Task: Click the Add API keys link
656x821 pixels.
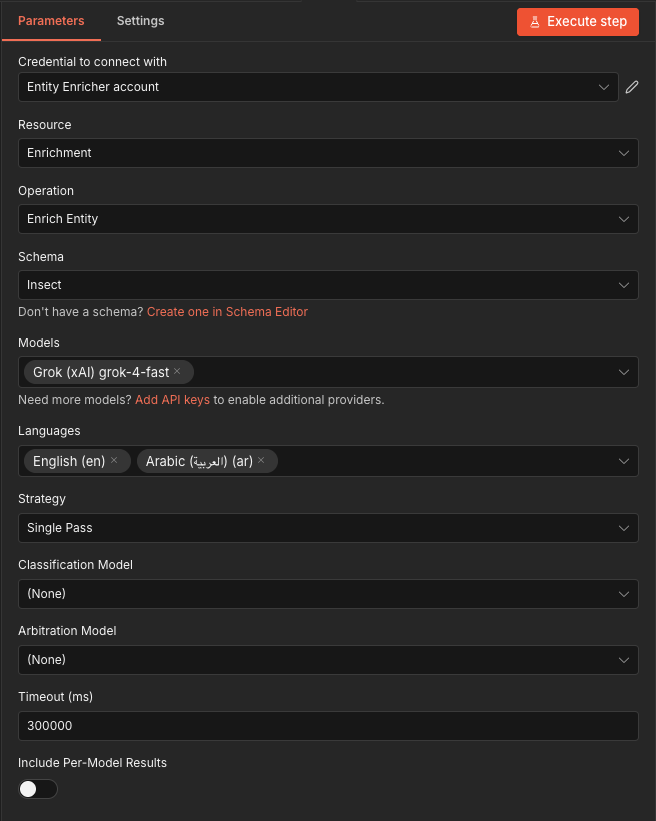Action: 172,400
